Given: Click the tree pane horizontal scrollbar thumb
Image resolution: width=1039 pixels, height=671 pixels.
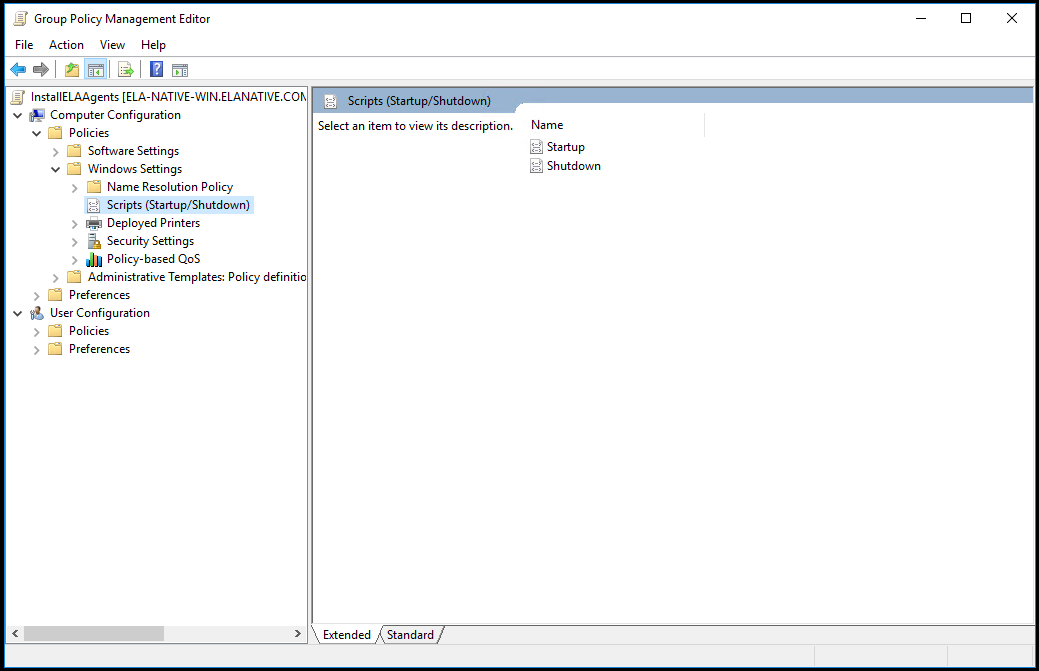Looking at the screenshot, I should (x=94, y=634).
